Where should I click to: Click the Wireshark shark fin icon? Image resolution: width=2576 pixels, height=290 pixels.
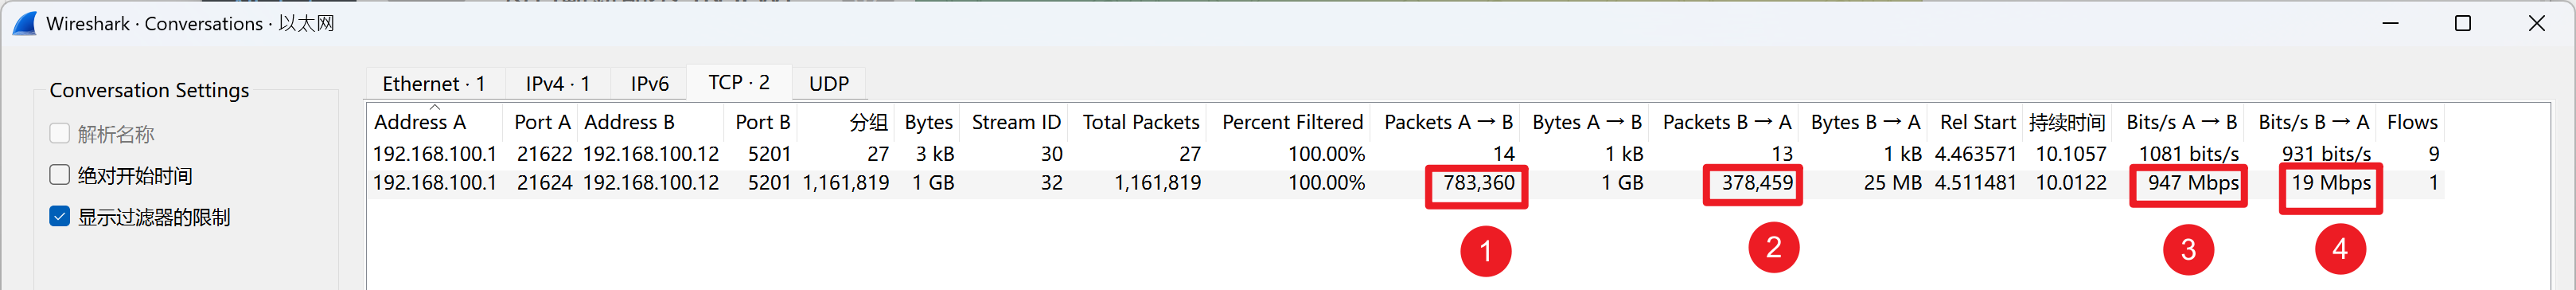[24, 23]
